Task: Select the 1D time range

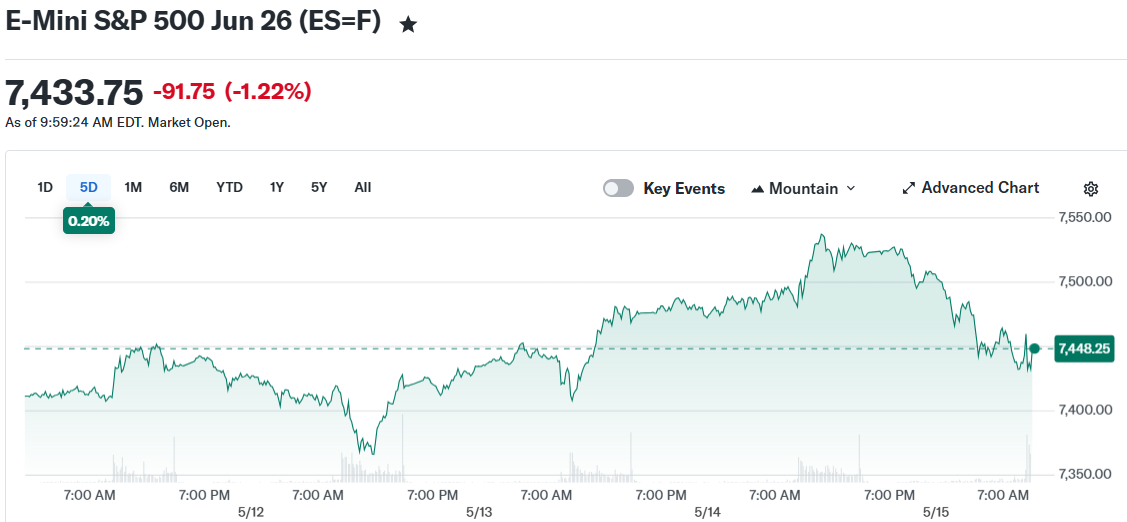Action: pos(45,188)
